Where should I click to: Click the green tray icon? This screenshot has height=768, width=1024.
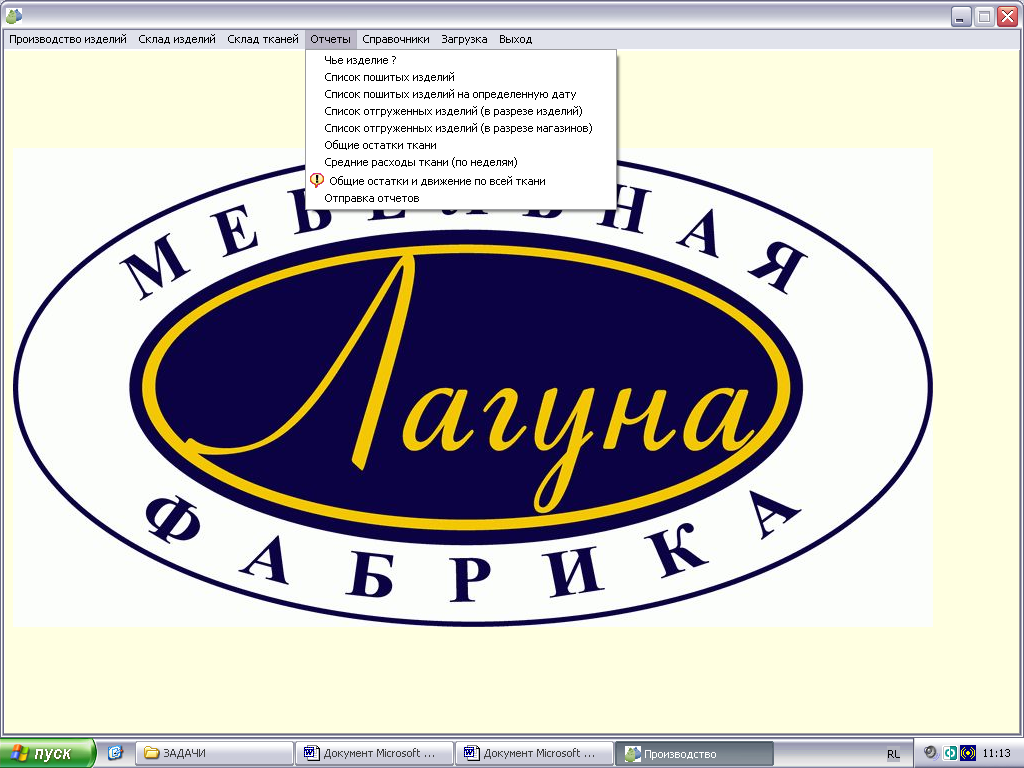(x=950, y=753)
